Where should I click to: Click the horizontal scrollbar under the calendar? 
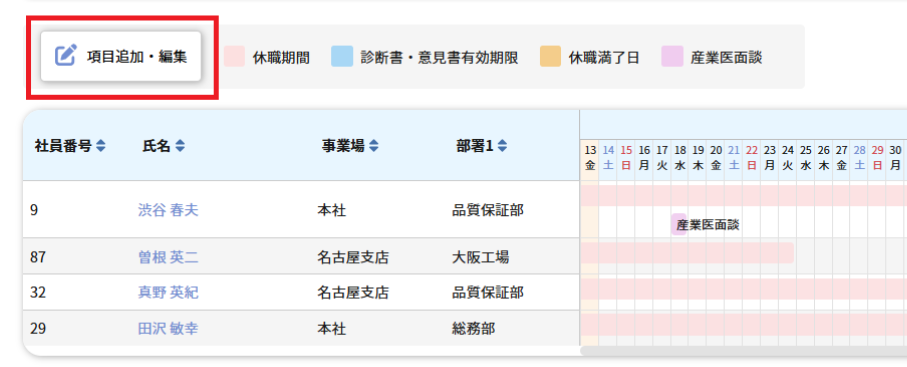(x=743, y=351)
